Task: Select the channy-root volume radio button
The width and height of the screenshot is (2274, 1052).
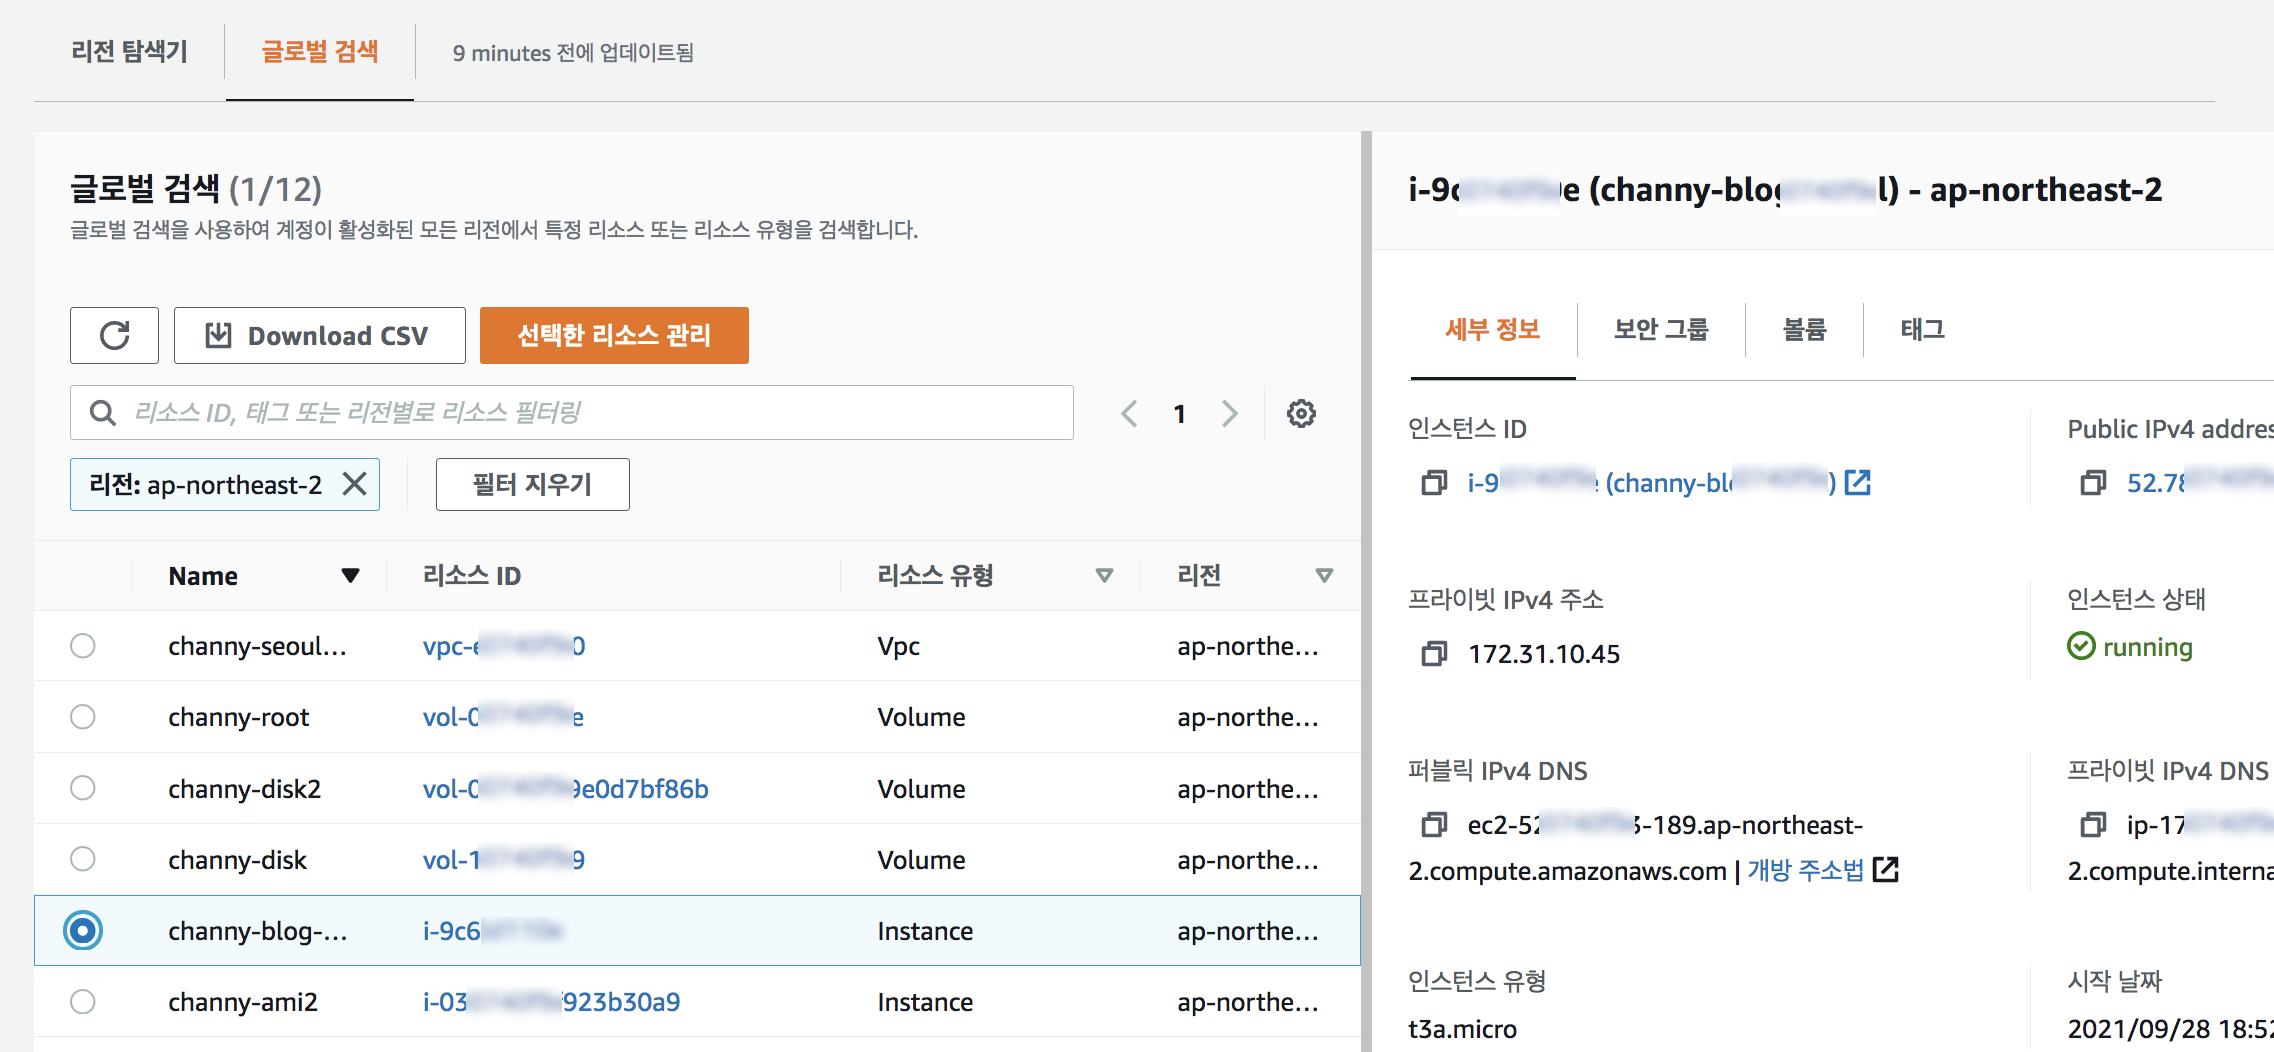Action: click(83, 717)
